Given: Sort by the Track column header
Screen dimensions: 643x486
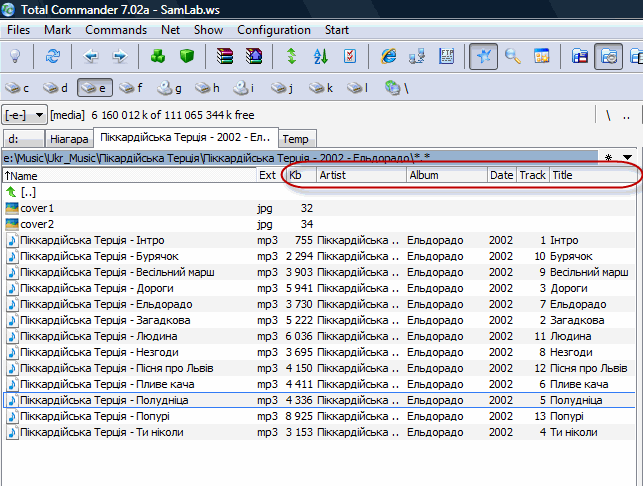Looking at the screenshot, I should coord(533,176).
